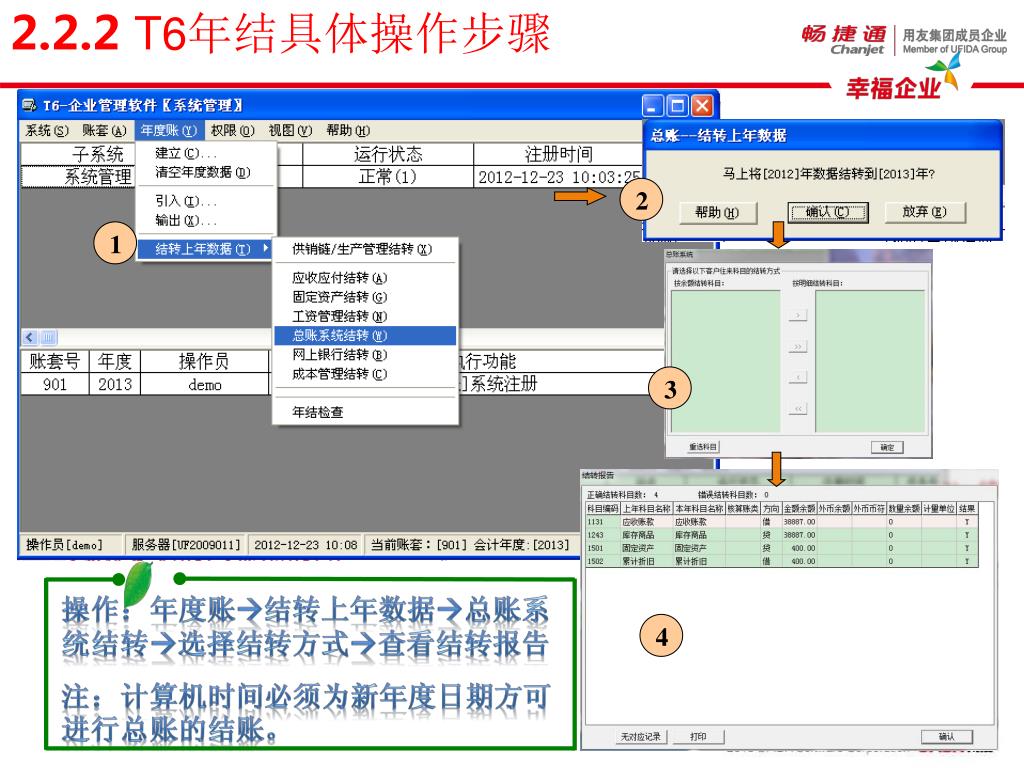Click the 正常(1) status cell
This screenshot has width=1024, height=768.
point(388,176)
